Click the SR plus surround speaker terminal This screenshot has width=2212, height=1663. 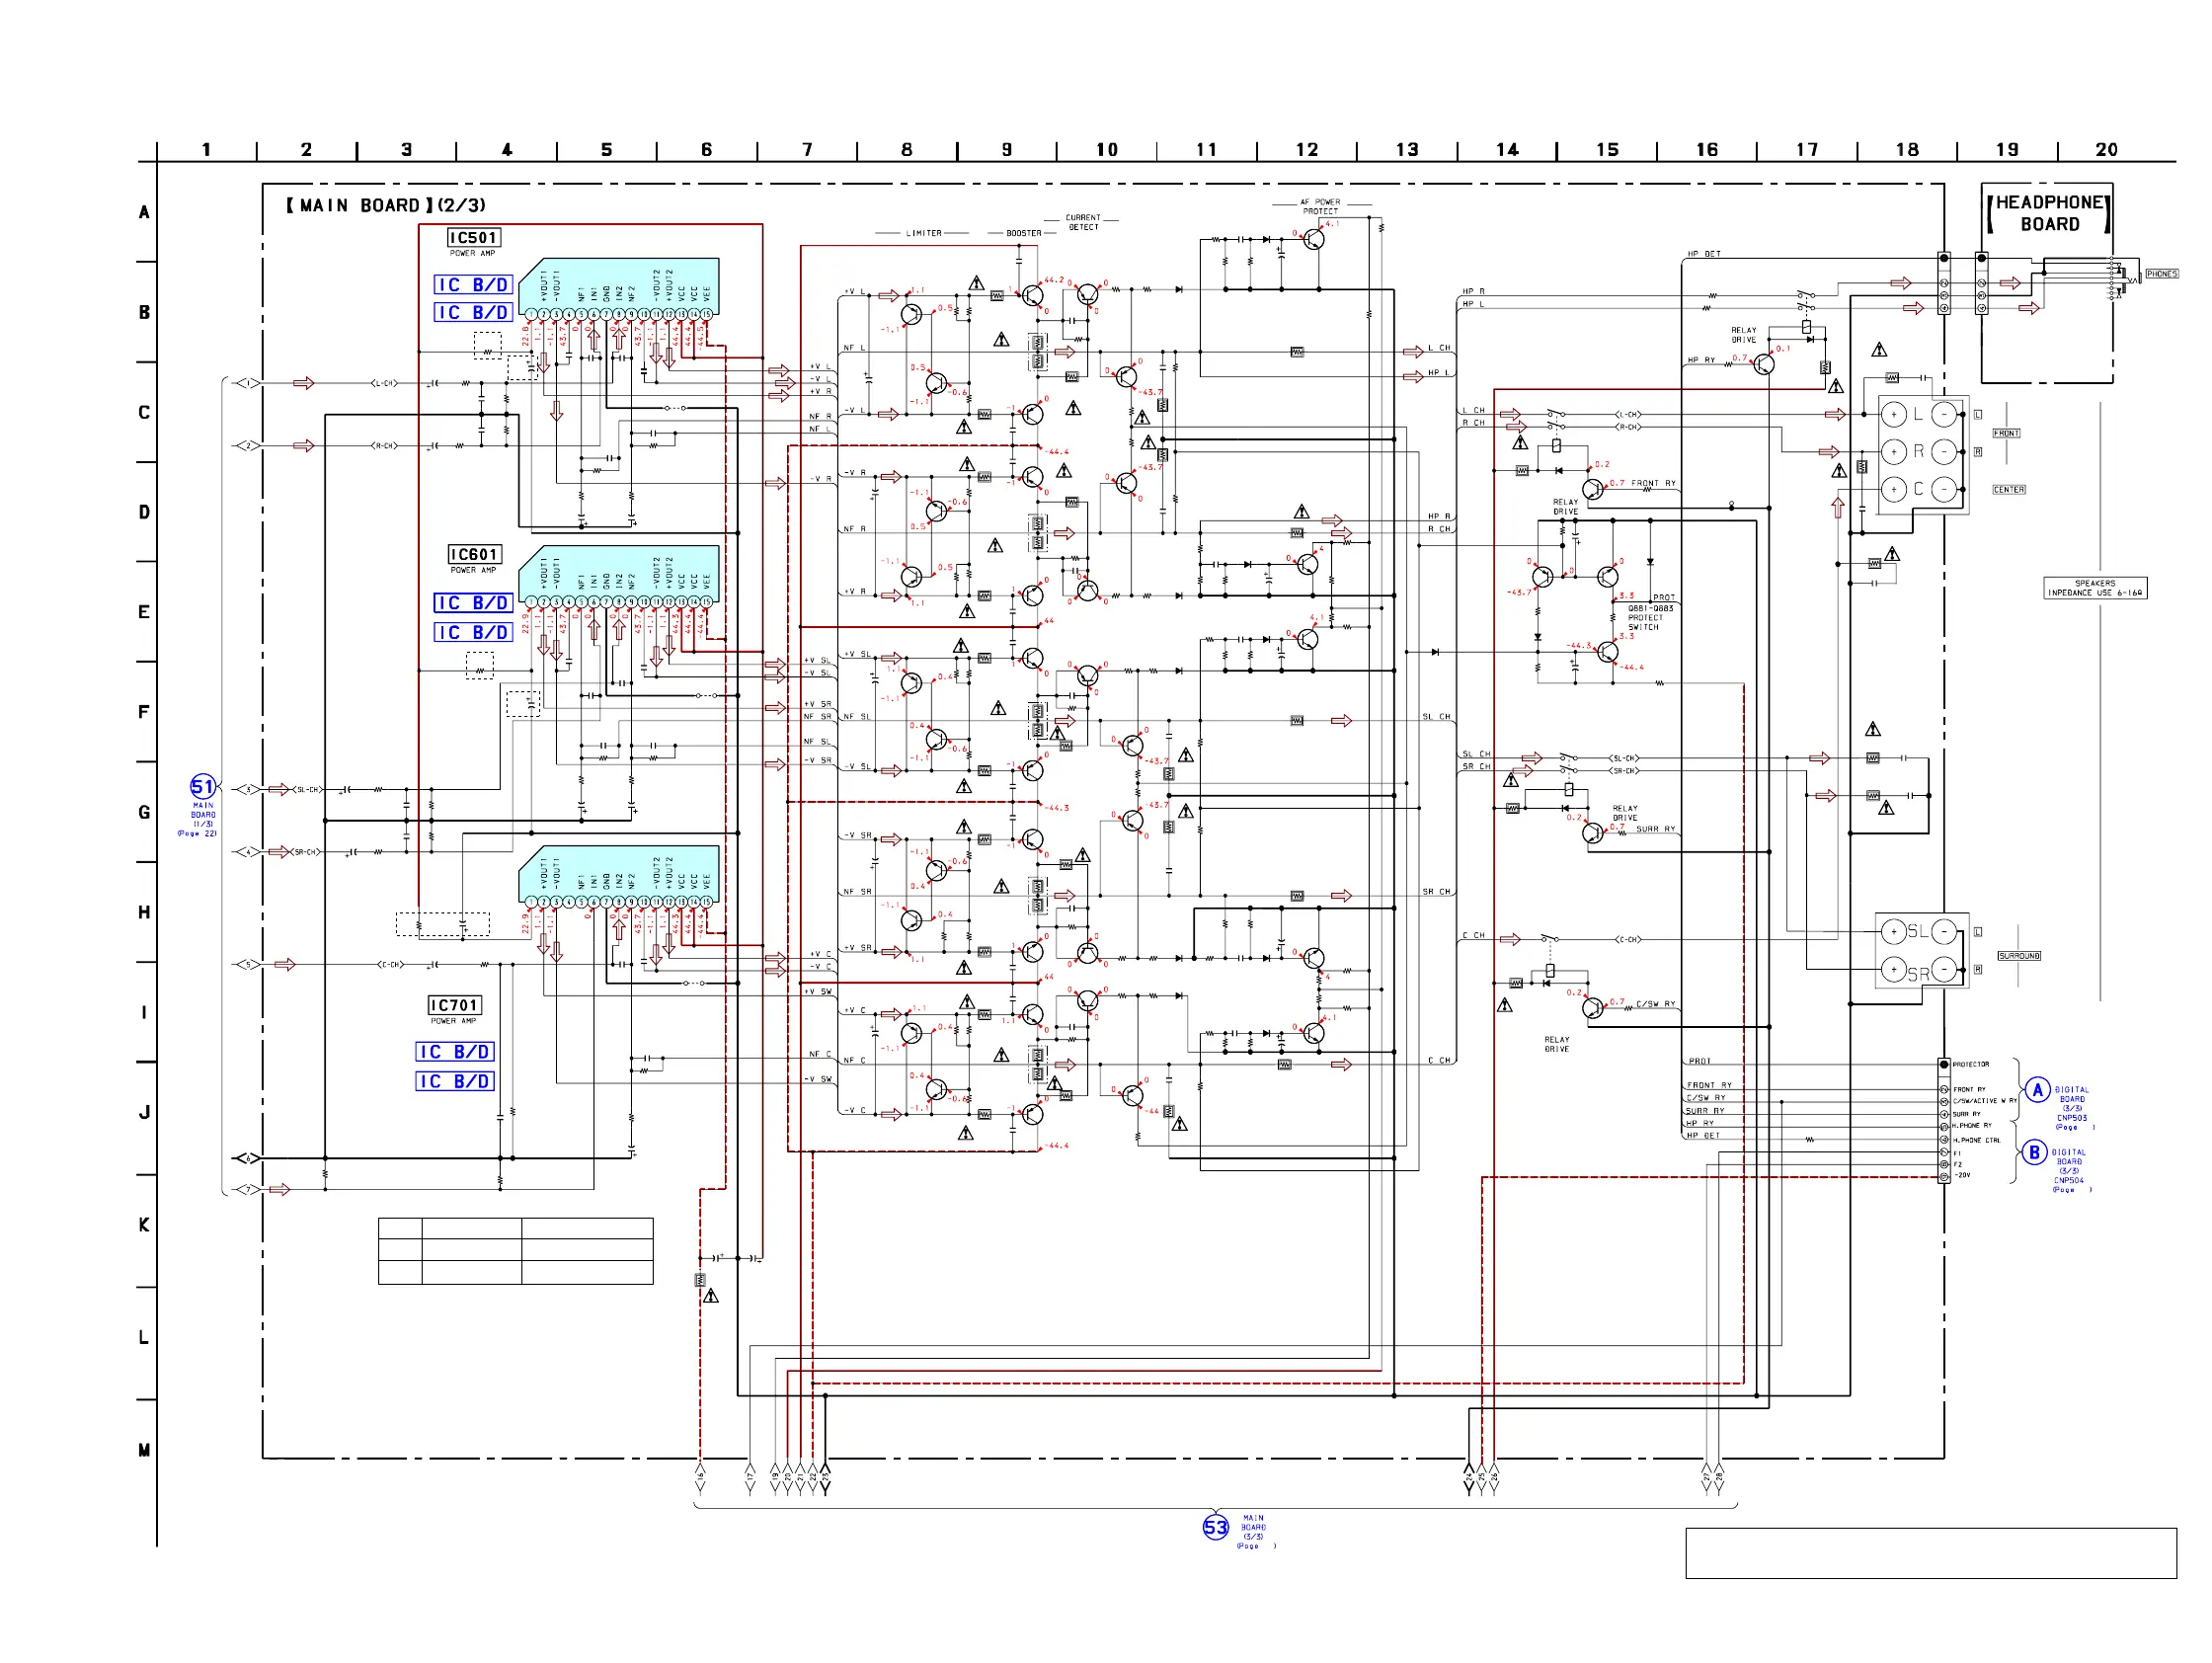tap(1893, 969)
